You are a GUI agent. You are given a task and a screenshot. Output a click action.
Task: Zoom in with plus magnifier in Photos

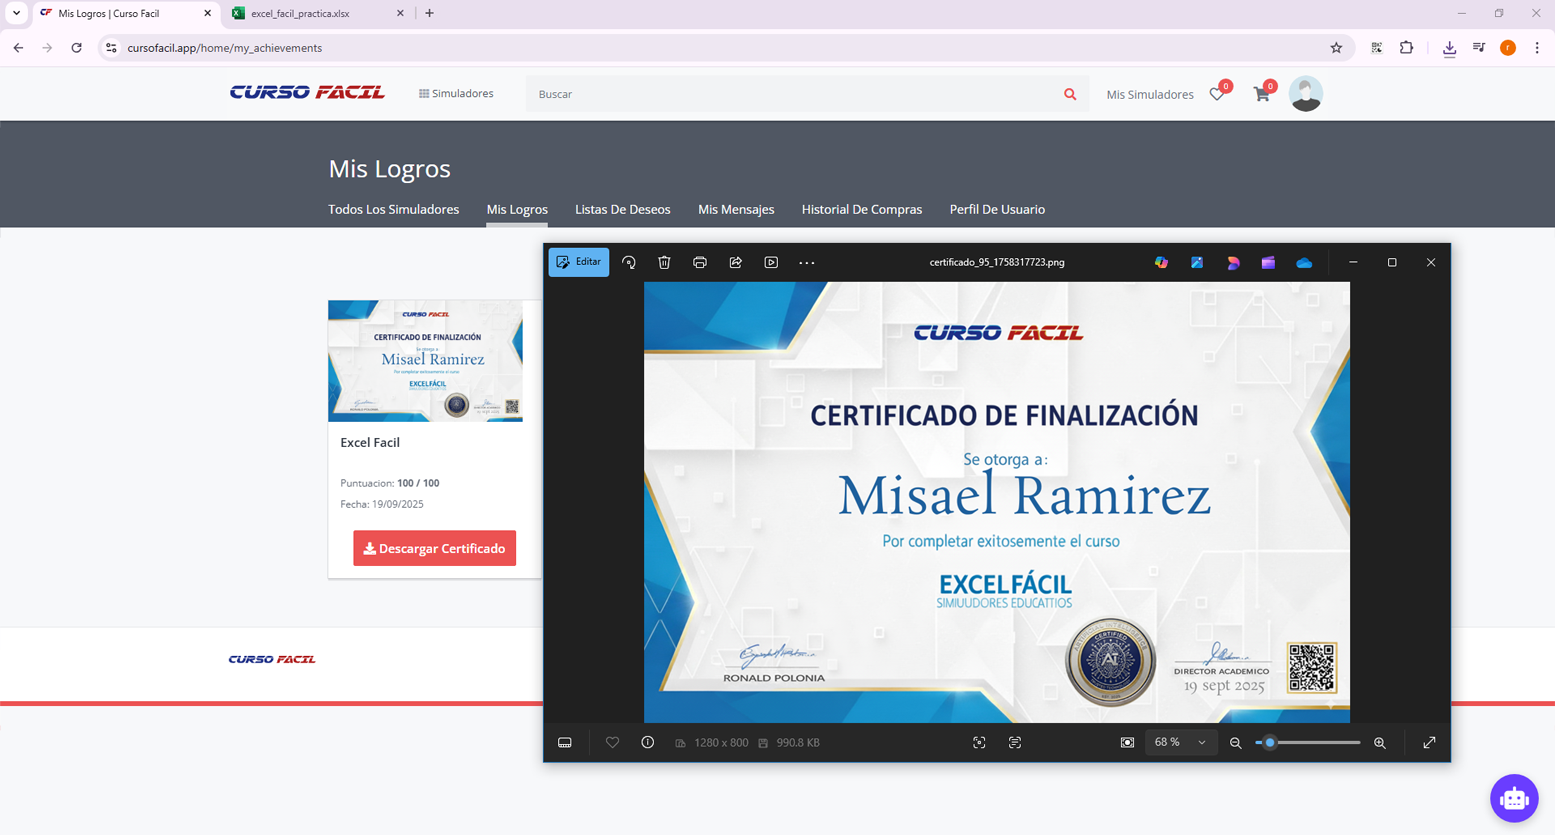click(x=1380, y=743)
